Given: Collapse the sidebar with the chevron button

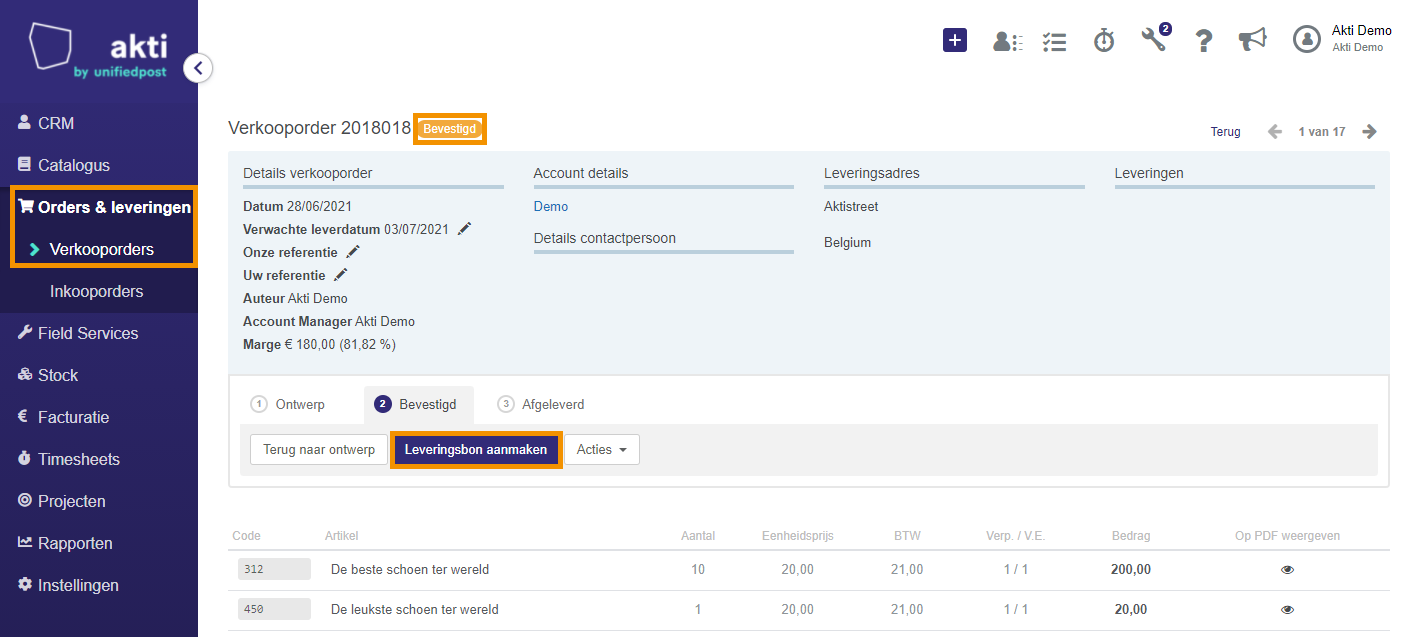Looking at the screenshot, I should [x=198, y=68].
